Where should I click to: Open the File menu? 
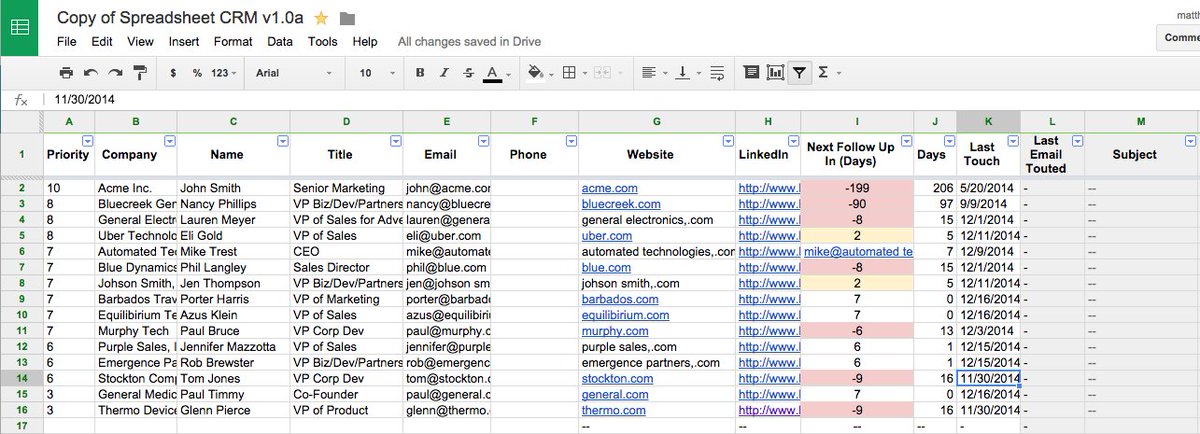(67, 42)
